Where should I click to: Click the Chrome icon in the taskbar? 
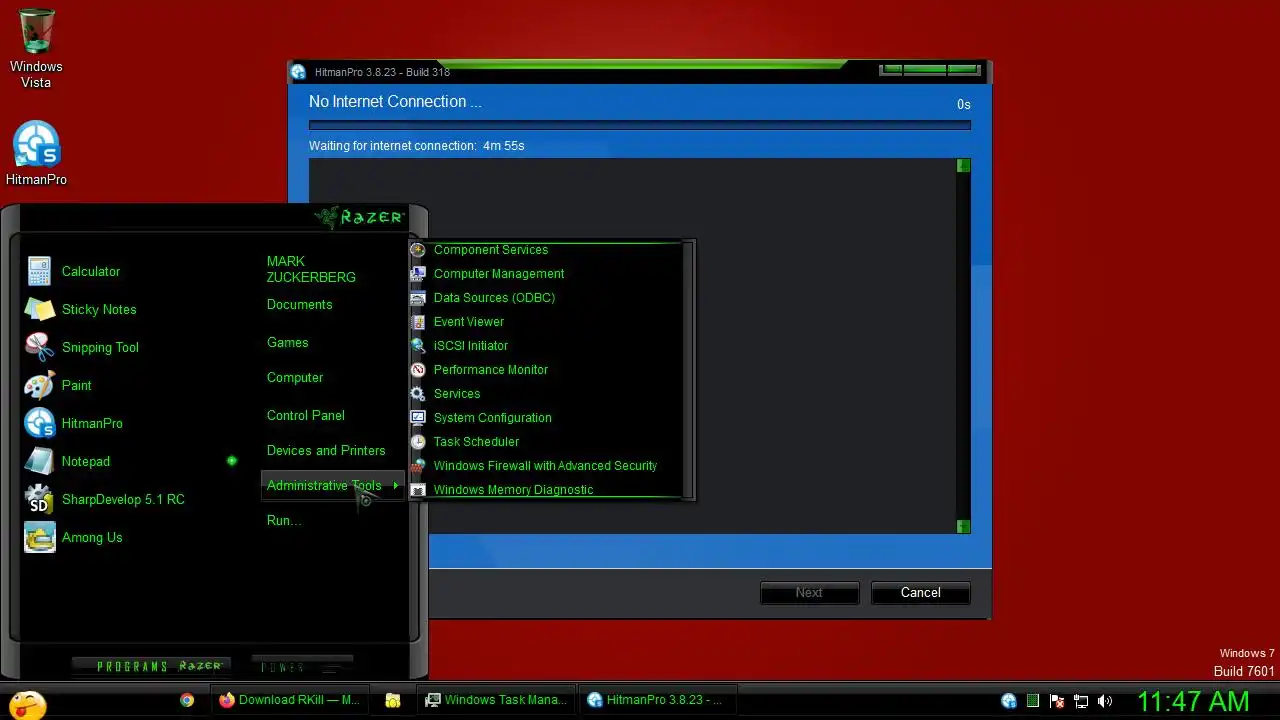(187, 700)
